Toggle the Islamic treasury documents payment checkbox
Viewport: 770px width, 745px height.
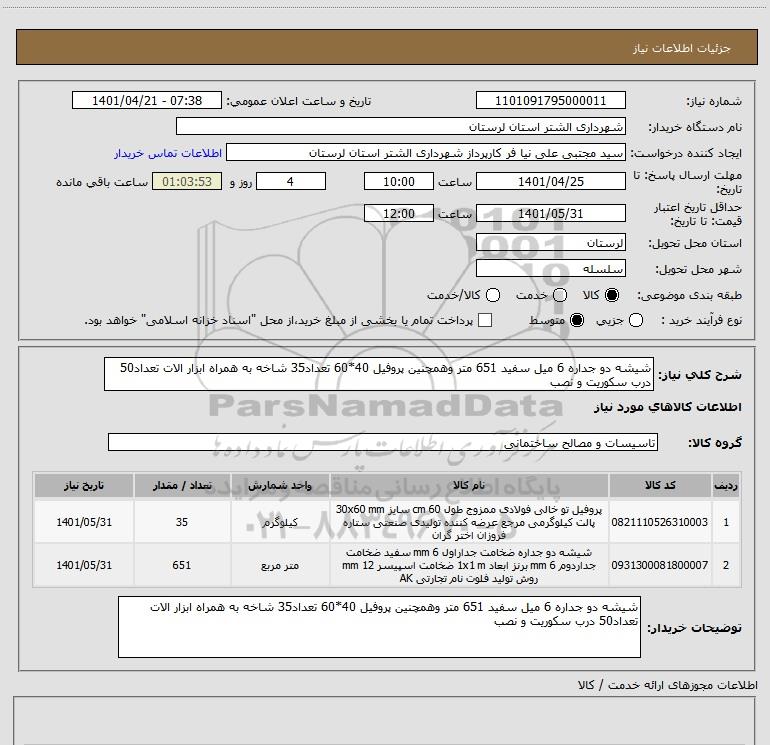coord(485,320)
